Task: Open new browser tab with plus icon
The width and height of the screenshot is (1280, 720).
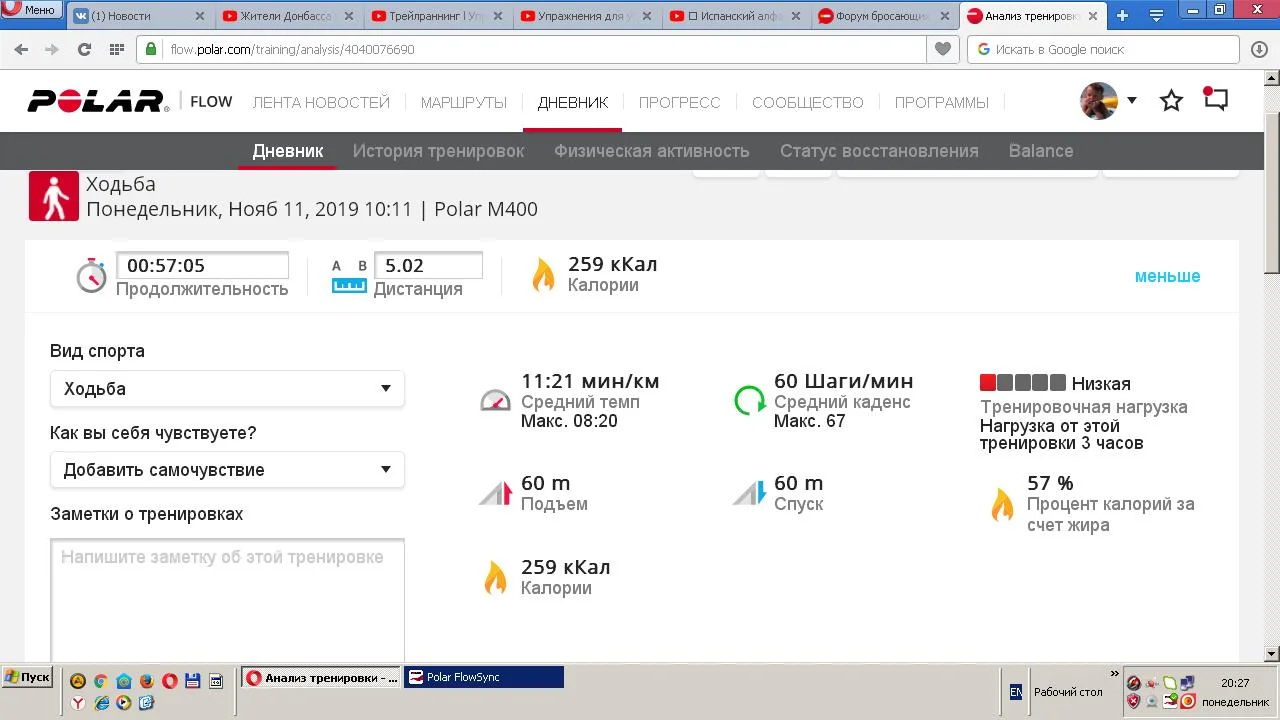Action: click(1122, 15)
